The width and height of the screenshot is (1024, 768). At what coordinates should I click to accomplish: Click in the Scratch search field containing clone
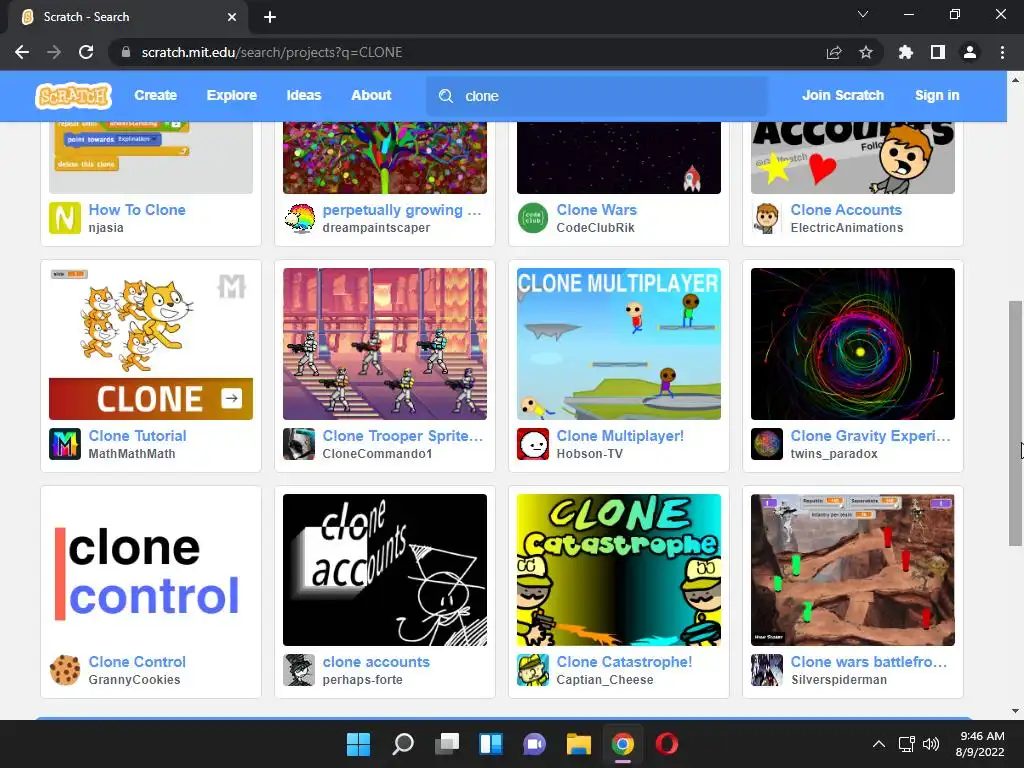[x=597, y=96]
